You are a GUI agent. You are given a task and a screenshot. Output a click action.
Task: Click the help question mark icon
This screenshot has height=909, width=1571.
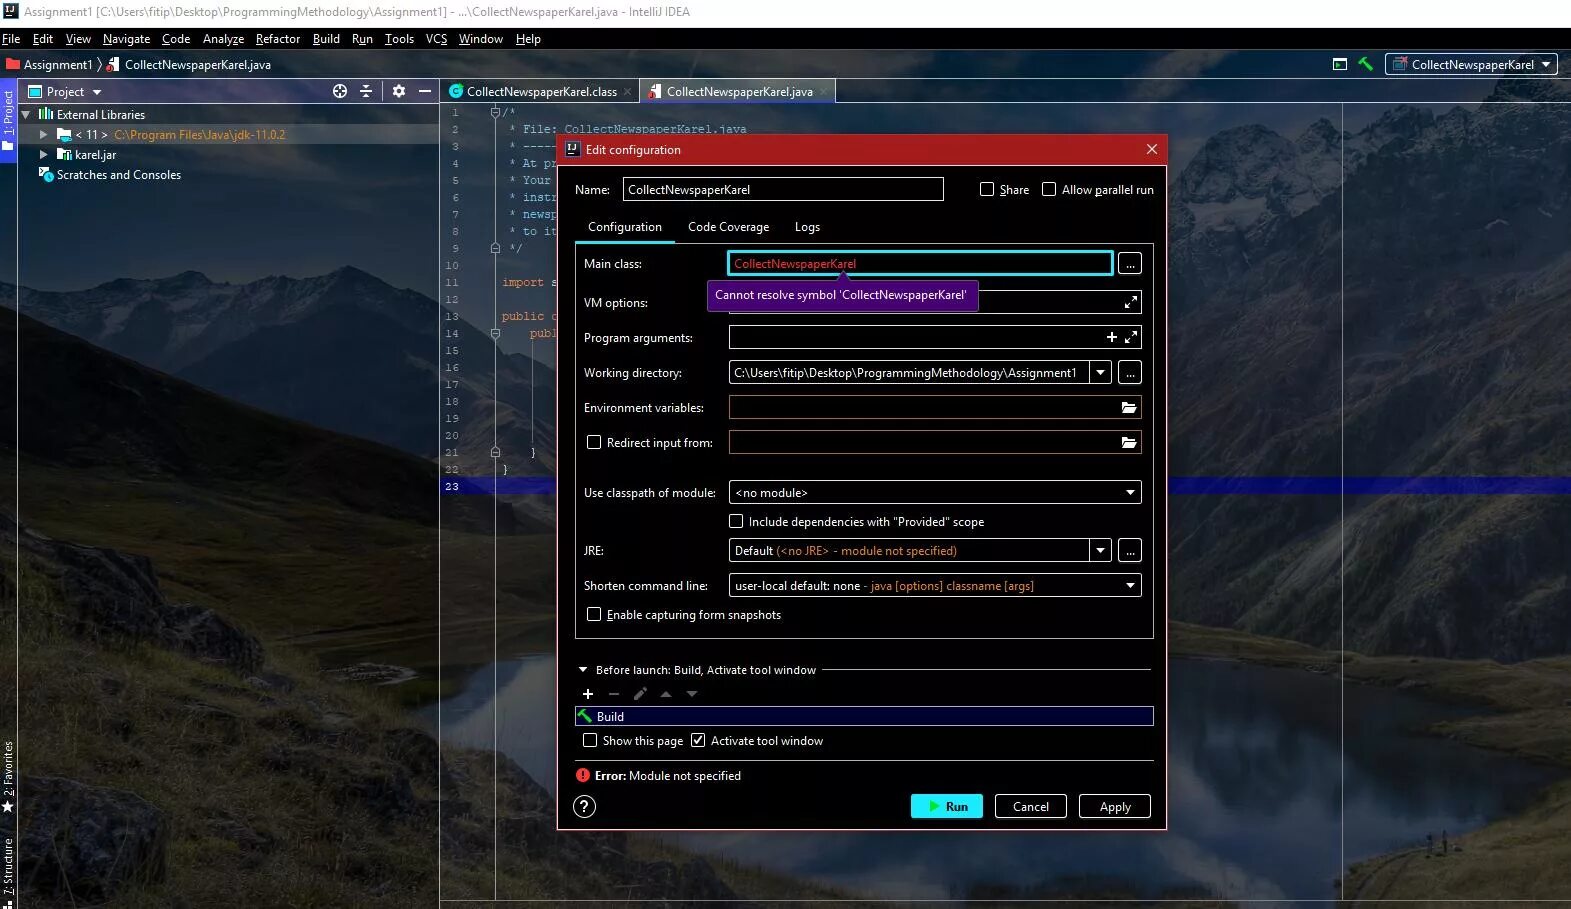(x=585, y=807)
